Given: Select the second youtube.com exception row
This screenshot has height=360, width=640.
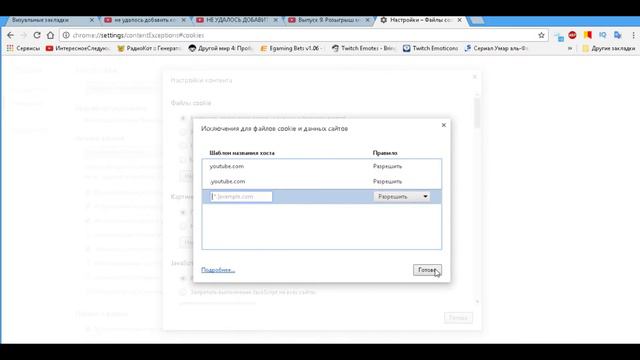Looking at the screenshot, I should 322,181.
